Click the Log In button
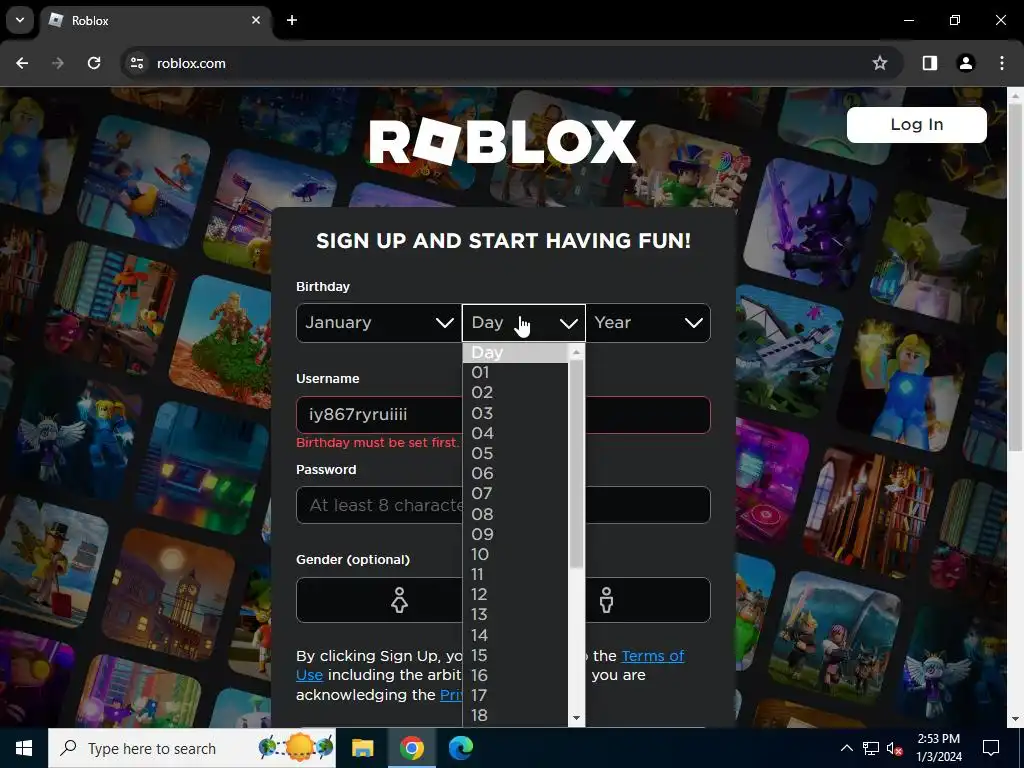Viewport: 1024px width, 768px height. click(916, 124)
